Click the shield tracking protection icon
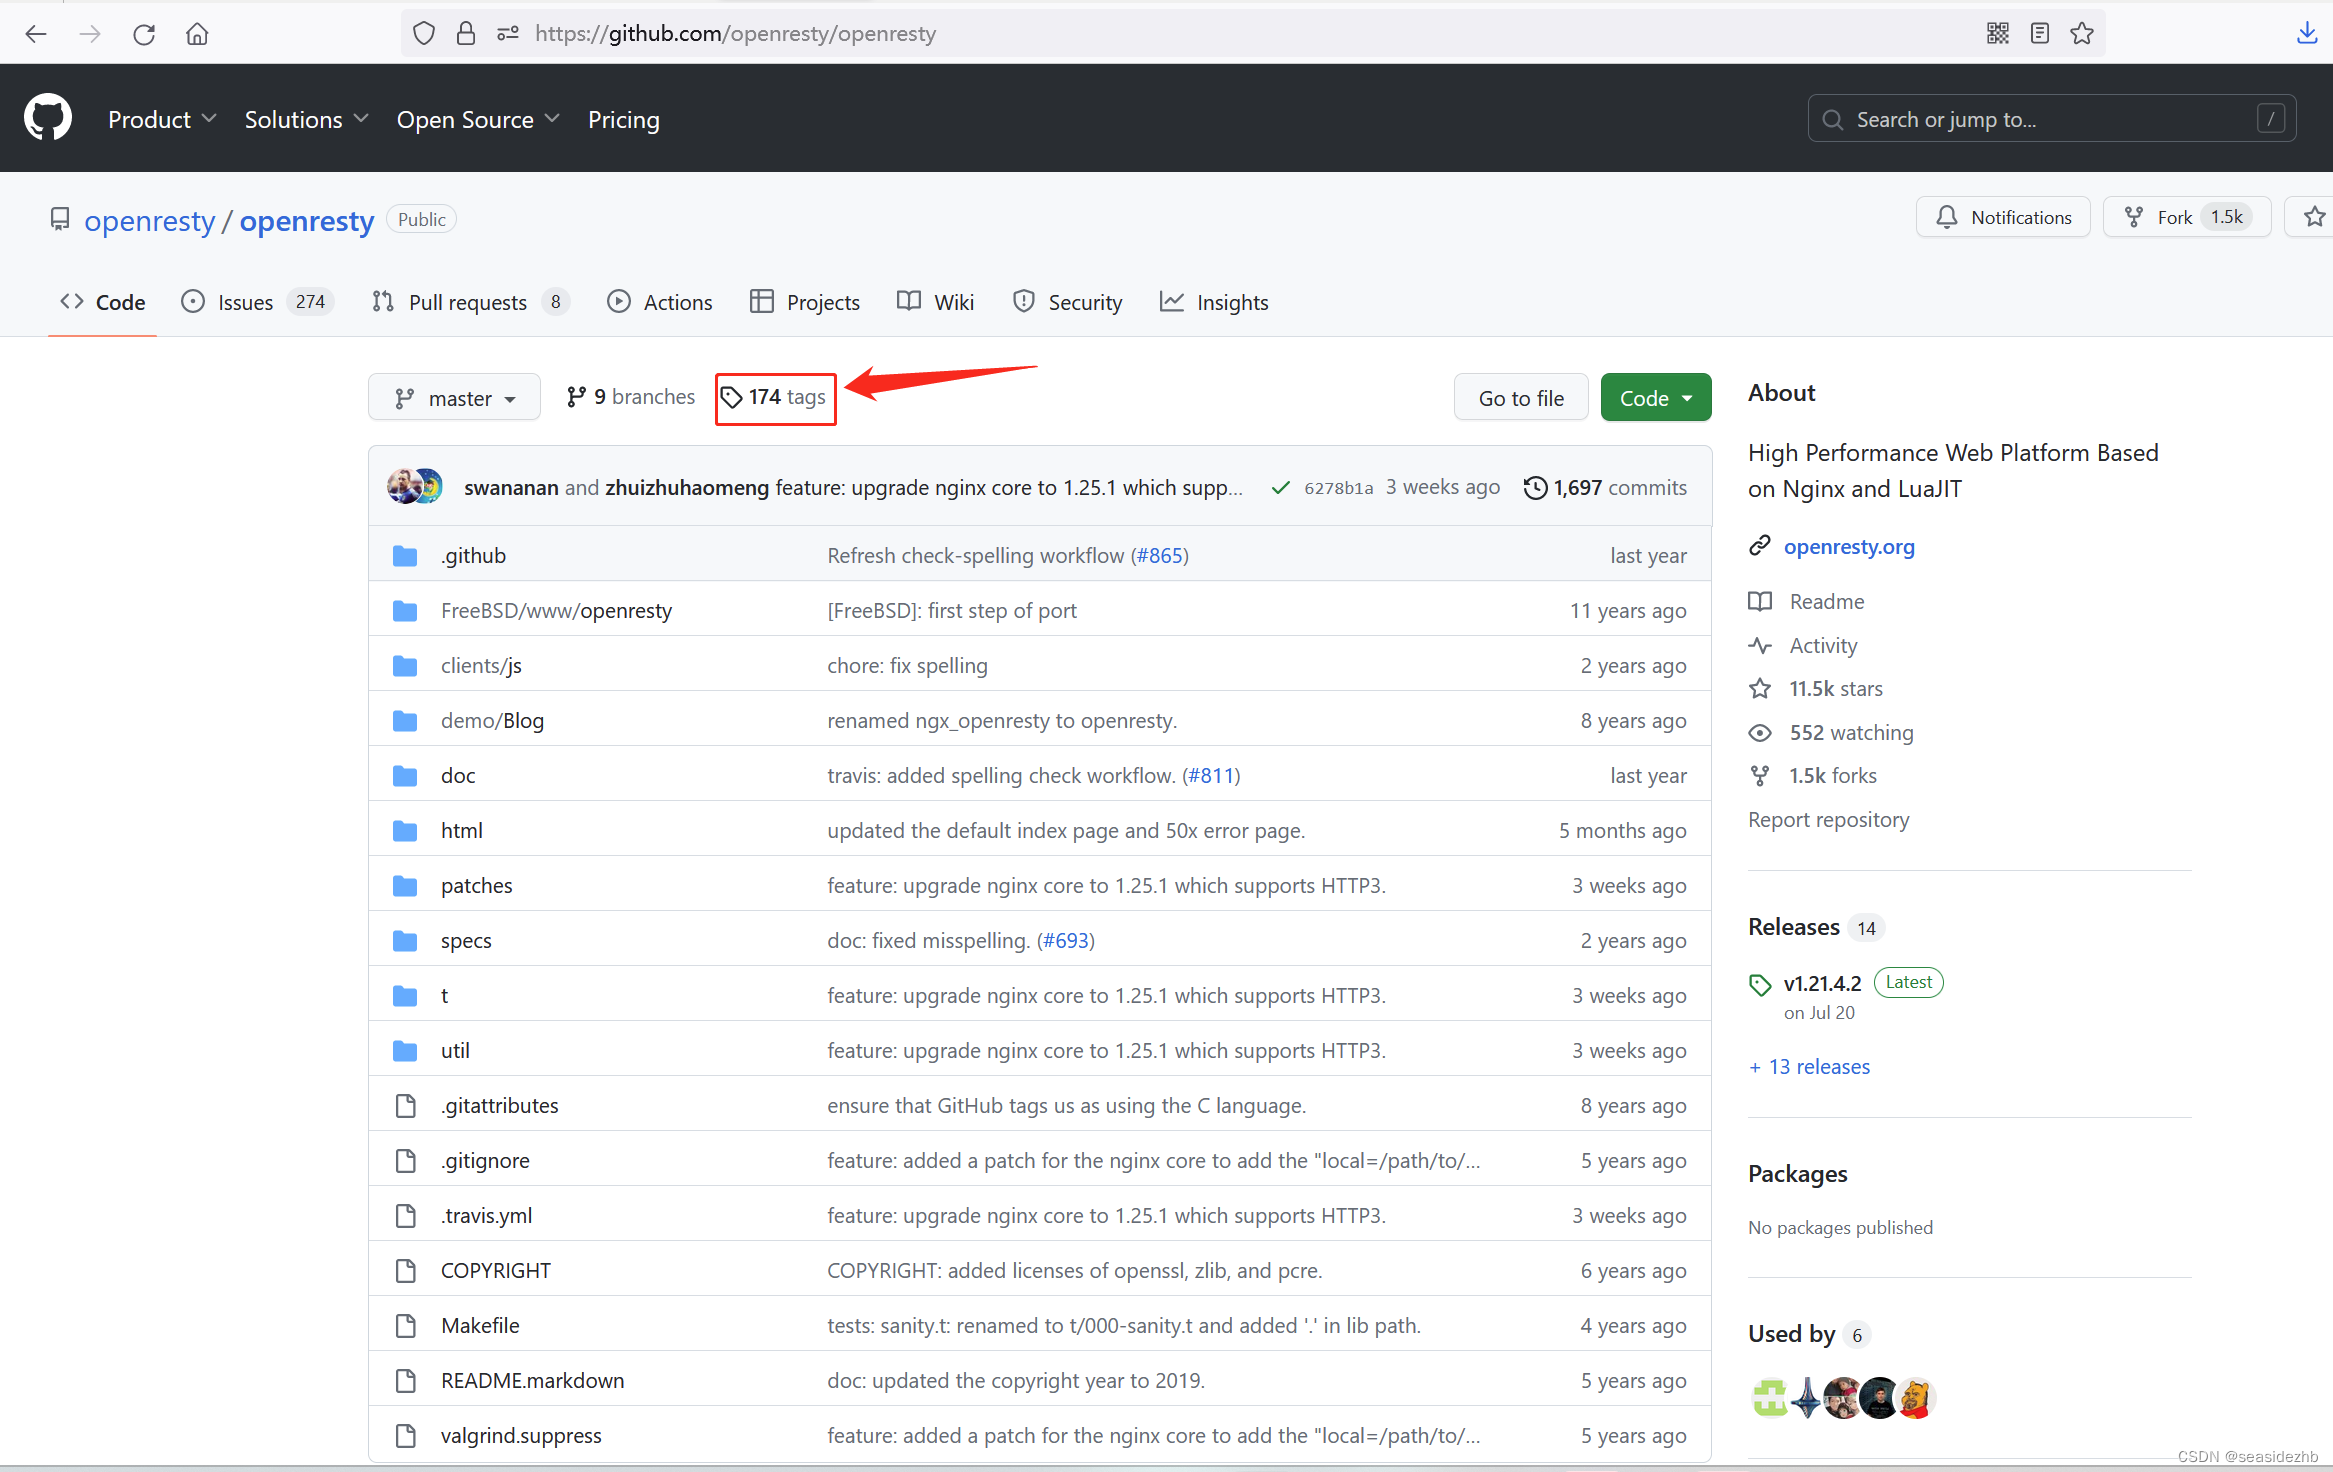 click(424, 34)
